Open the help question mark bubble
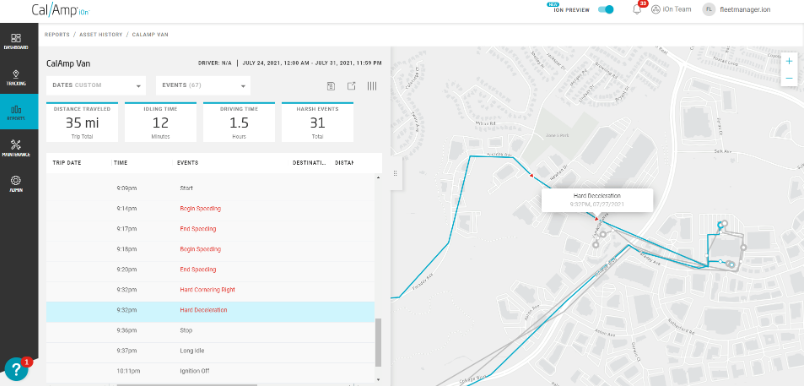This screenshot has height=386, width=807. pyautogui.click(x=16, y=369)
